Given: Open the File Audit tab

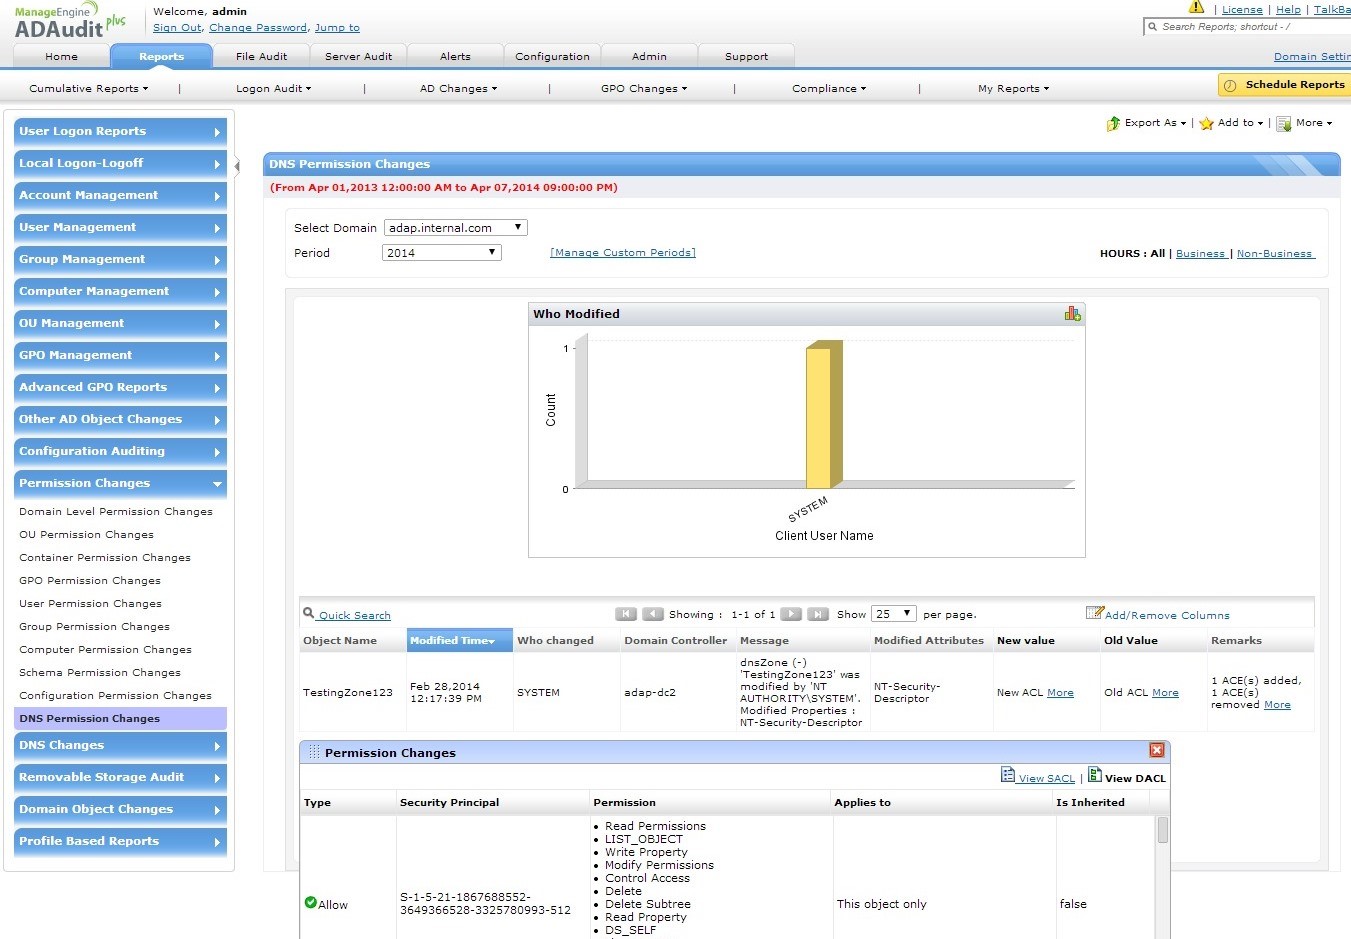Looking at the screenshot, I should coord(261,57).
